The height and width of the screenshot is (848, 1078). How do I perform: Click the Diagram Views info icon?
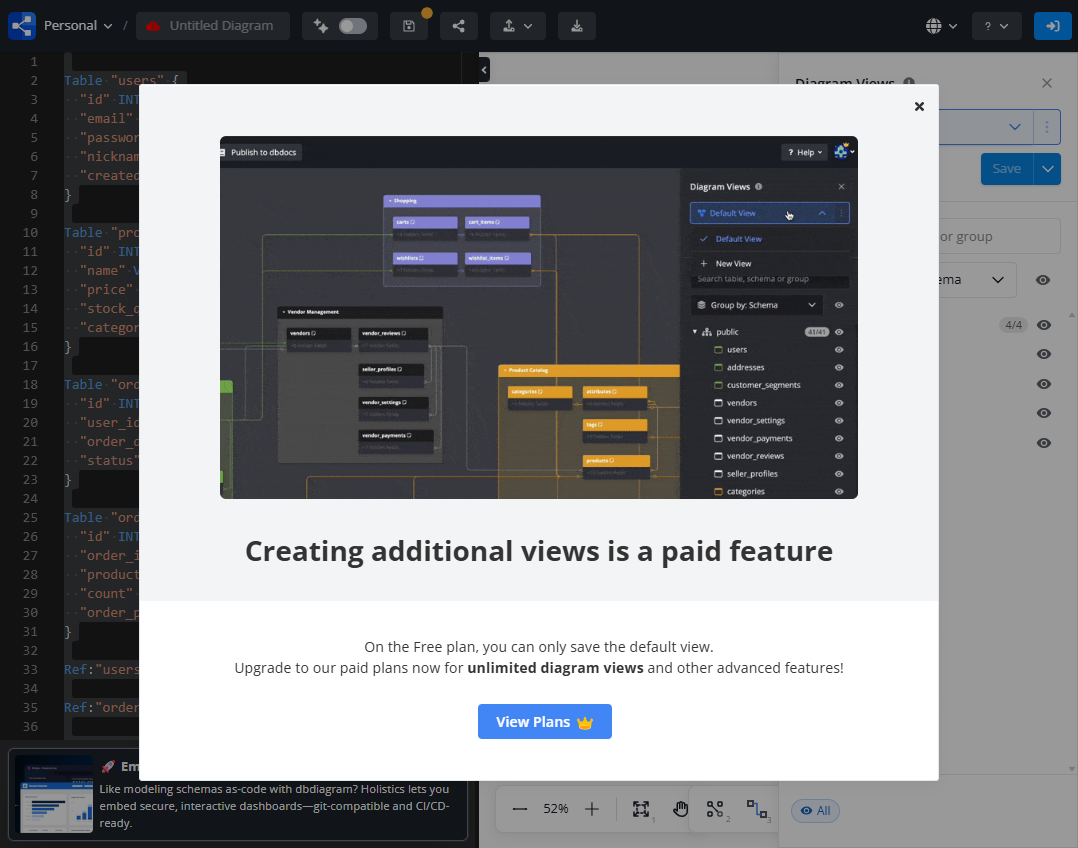(x=909, y=82)
